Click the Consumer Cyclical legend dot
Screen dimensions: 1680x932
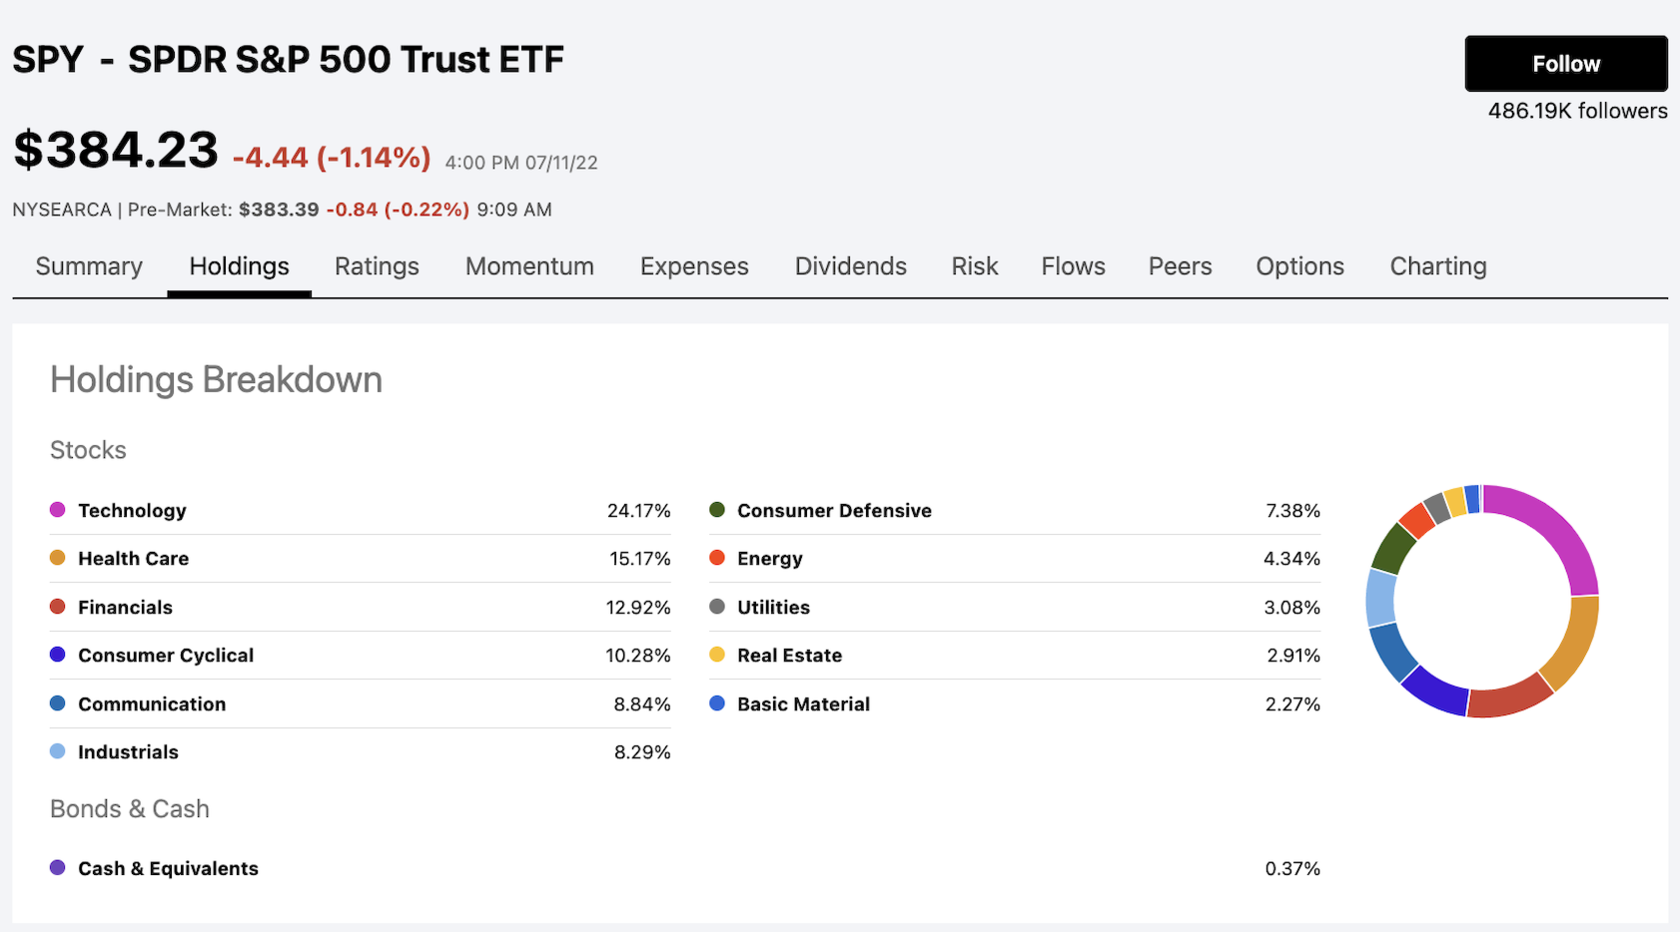58,655
